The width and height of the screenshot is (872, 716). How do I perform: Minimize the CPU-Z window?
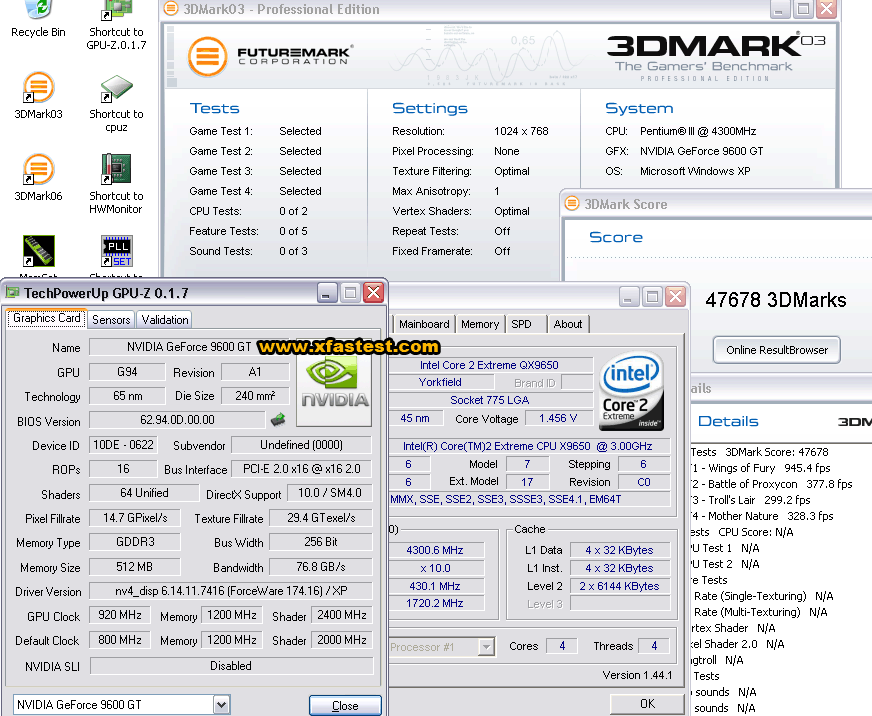629,297
